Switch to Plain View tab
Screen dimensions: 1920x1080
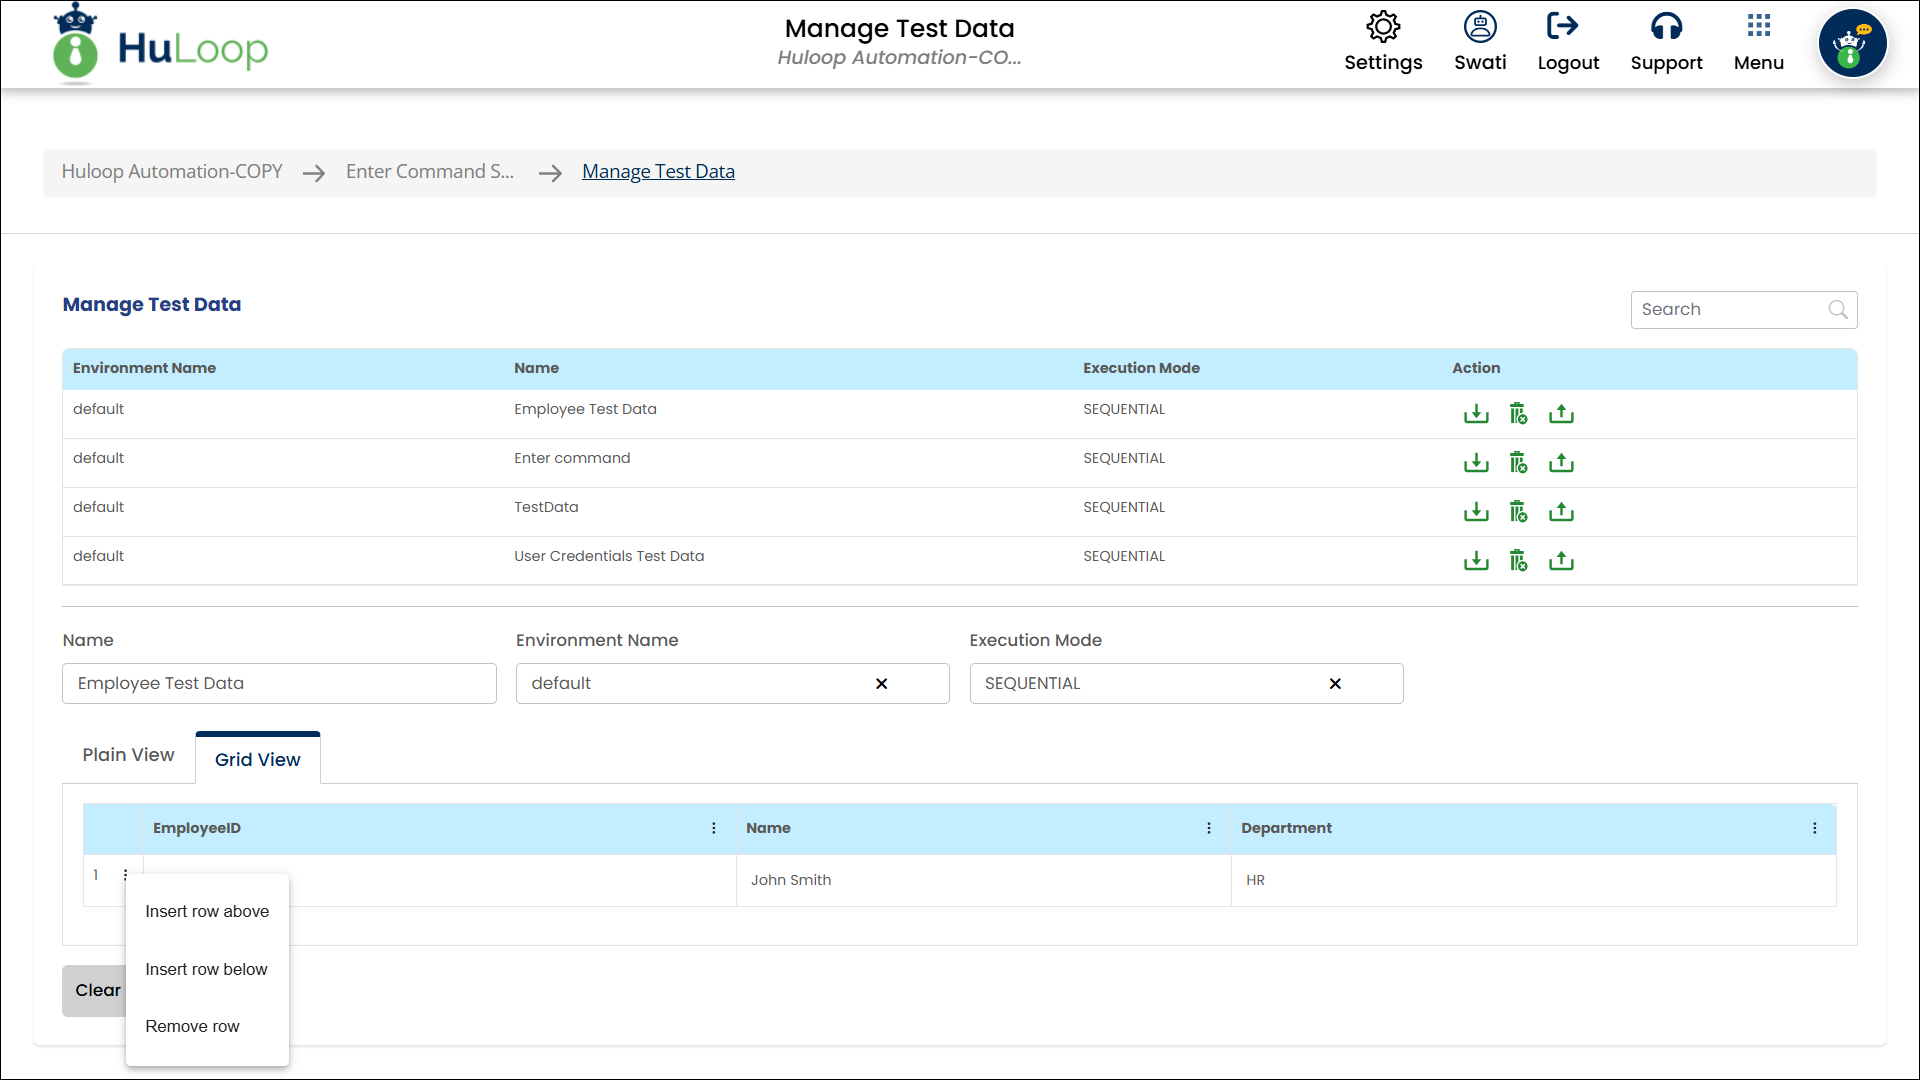click(x=128, y=755)
